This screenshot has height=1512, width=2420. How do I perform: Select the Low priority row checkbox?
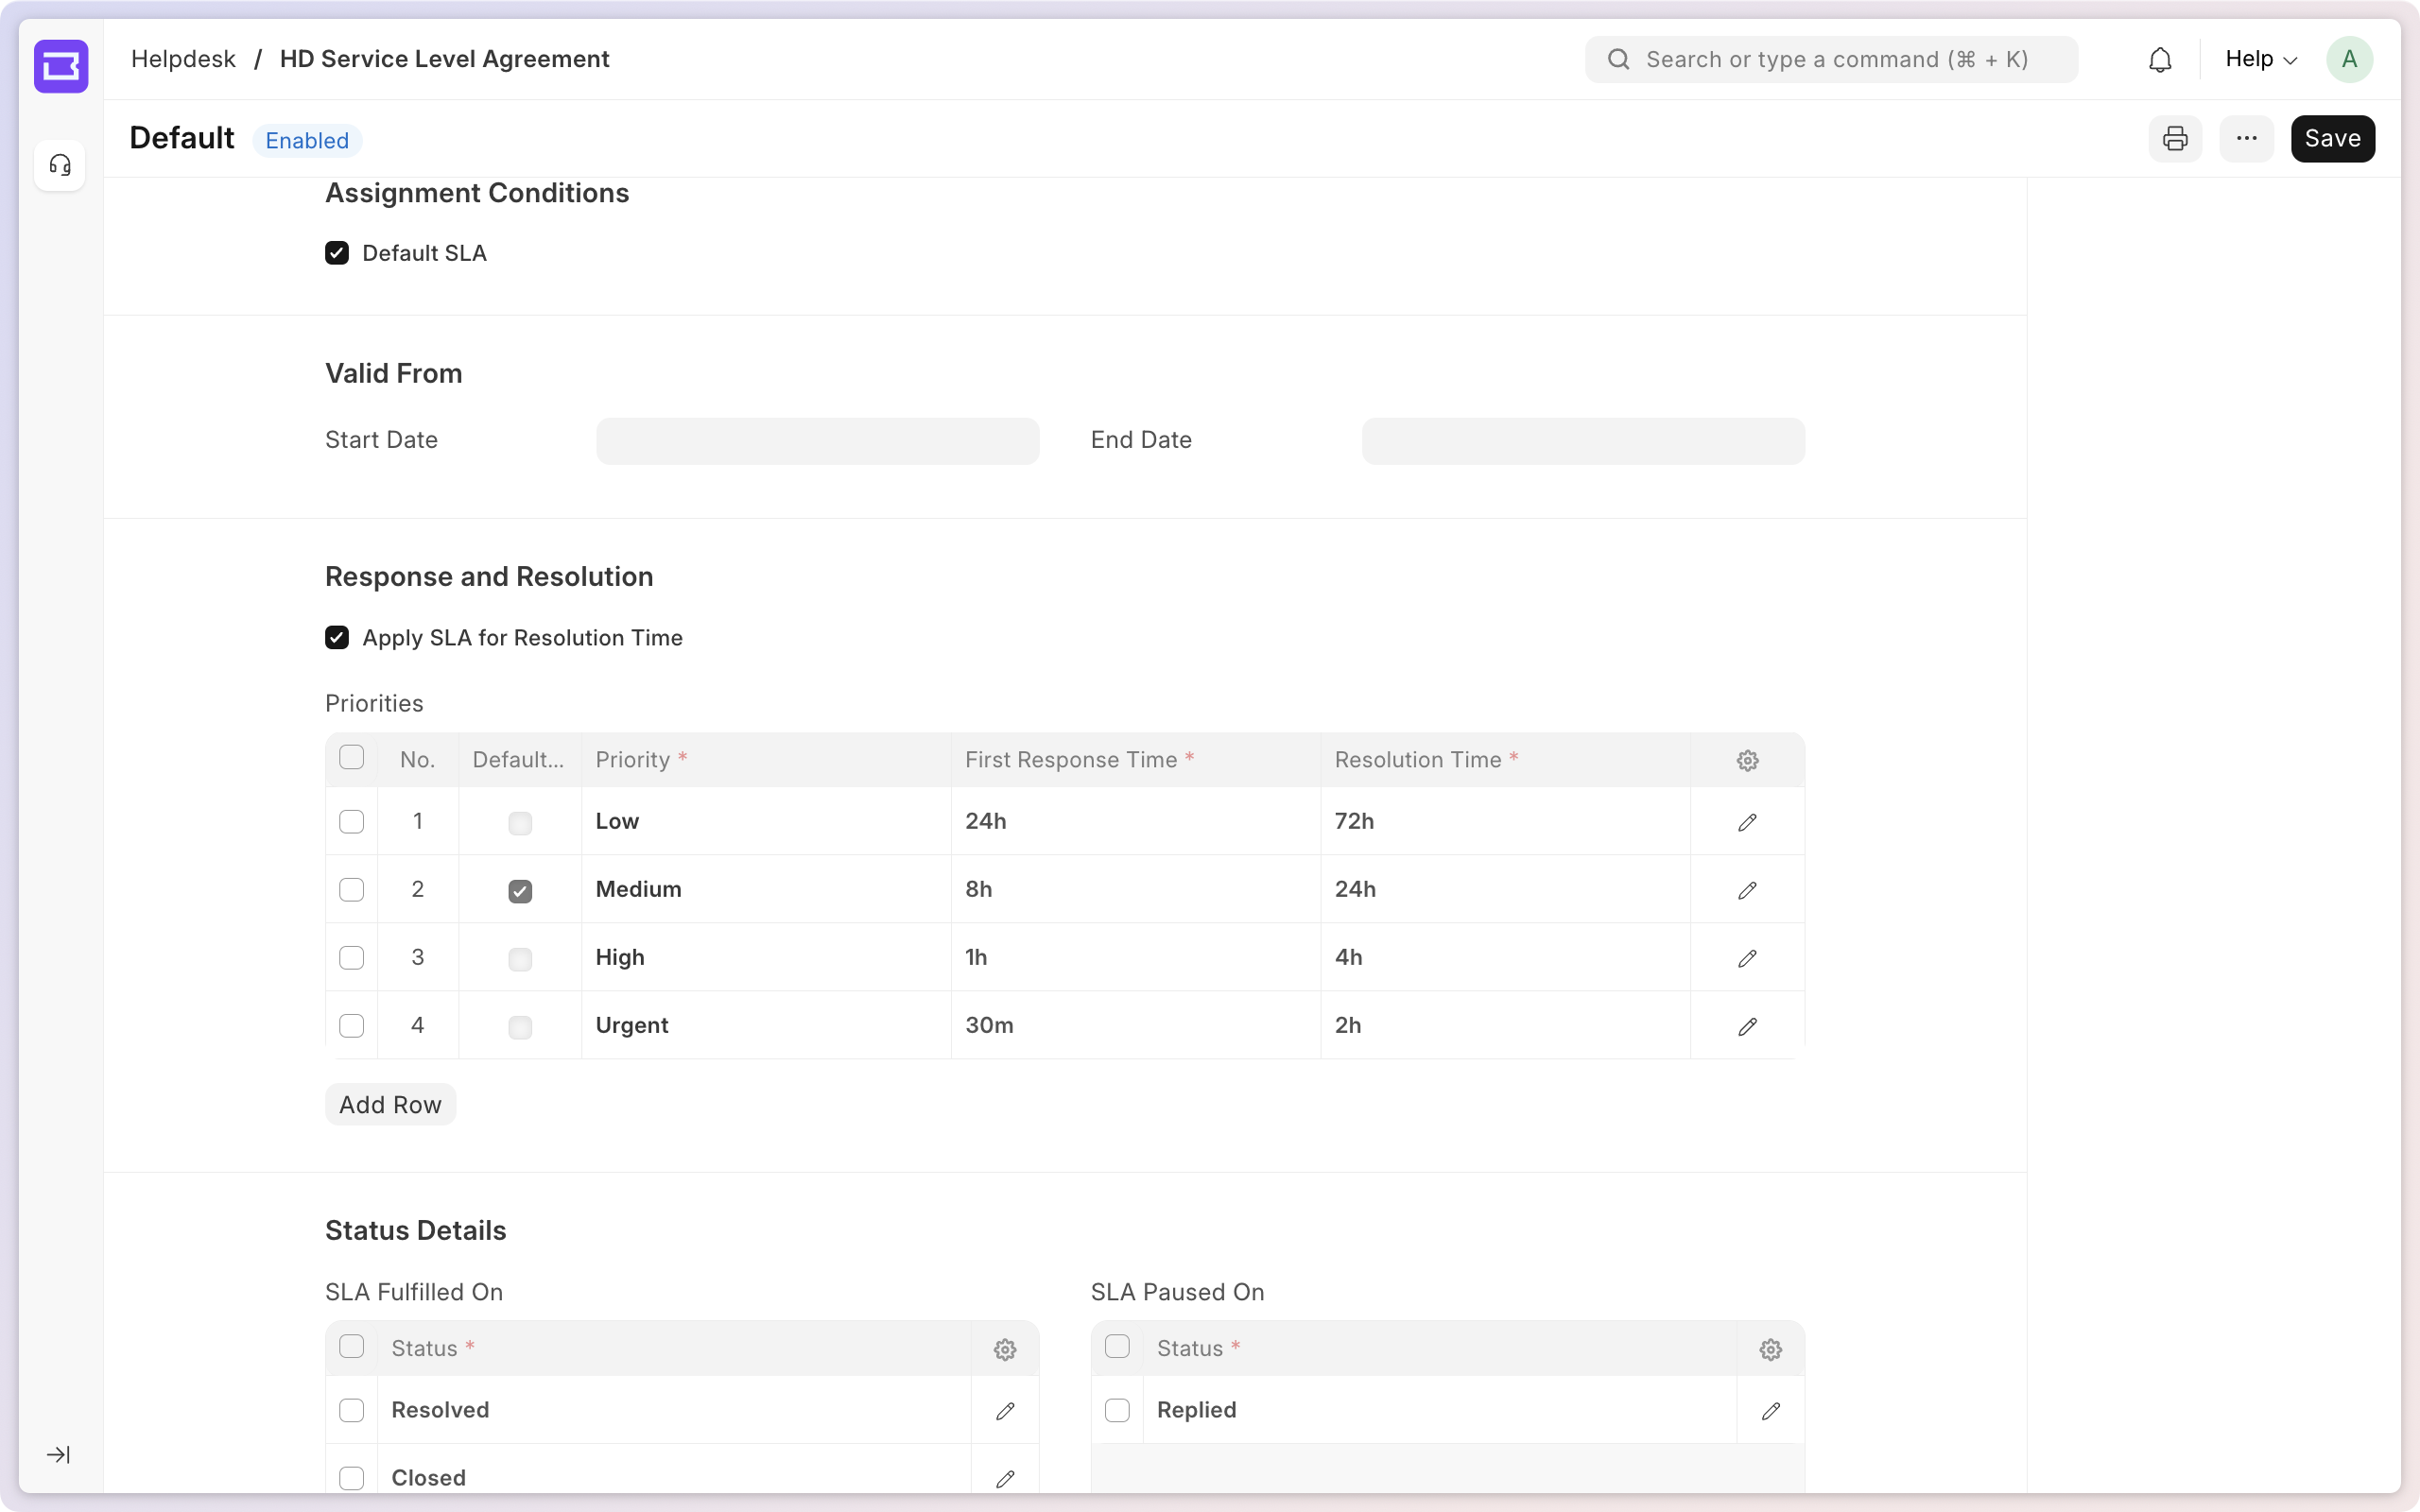coord(351,822)
